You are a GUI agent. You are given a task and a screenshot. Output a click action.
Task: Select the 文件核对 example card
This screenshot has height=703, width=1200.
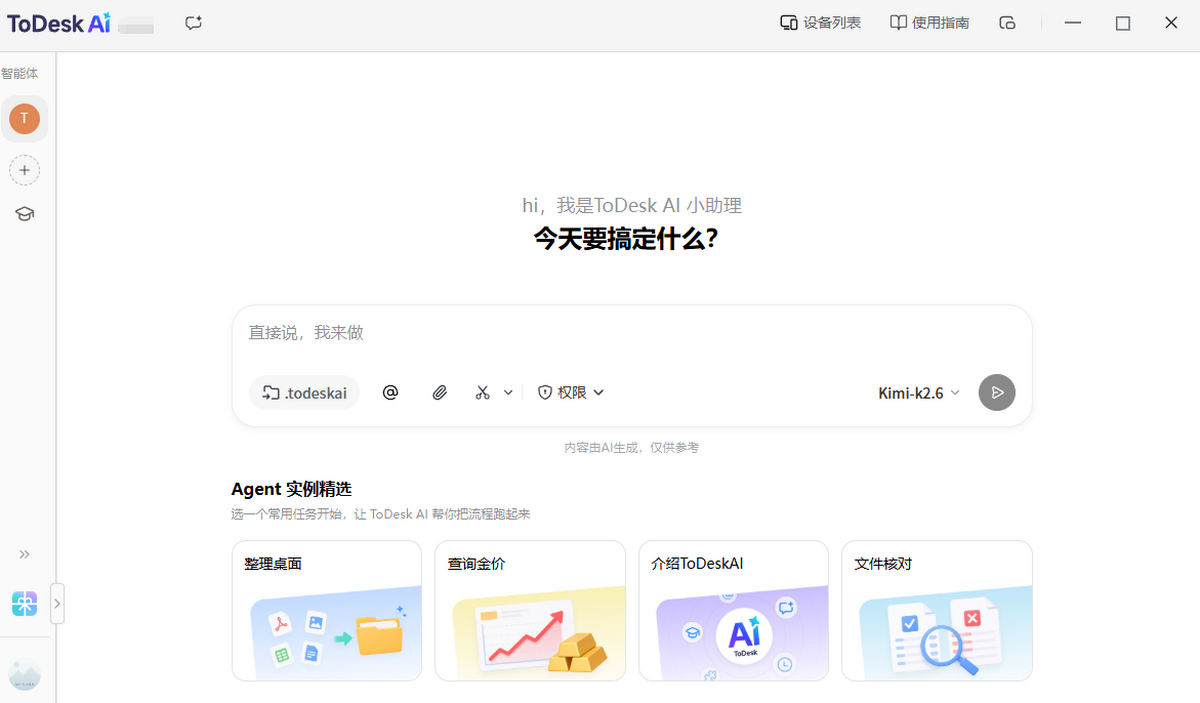tap(937, 611)
